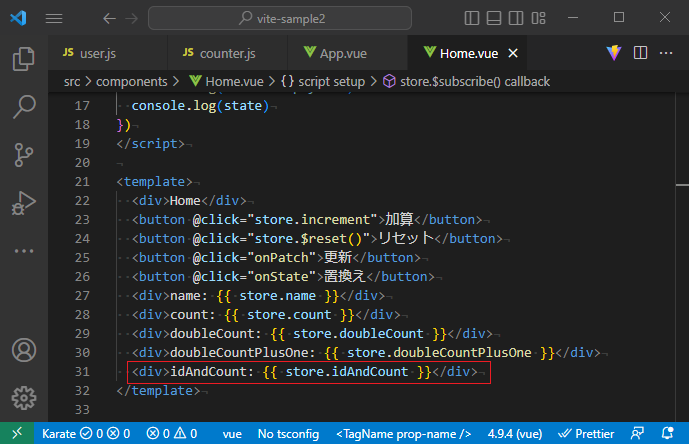
Task: Open a remote window from status bar
Action: [x=17, y=433]
